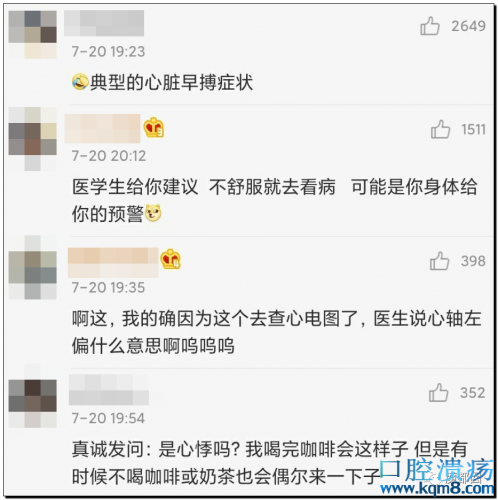The height and width of the screenshot is (500, 498).
Task: Open avatar of the 7-20 19:23 commenter
Action: [33, 35]
